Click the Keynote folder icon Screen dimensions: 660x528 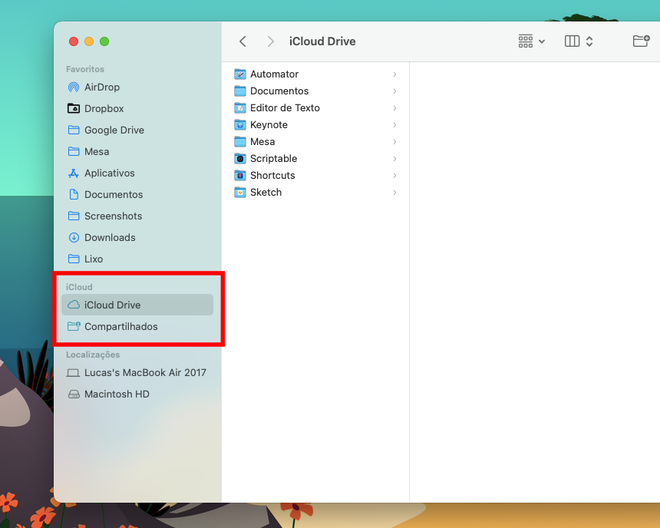[x=240, y=125]
